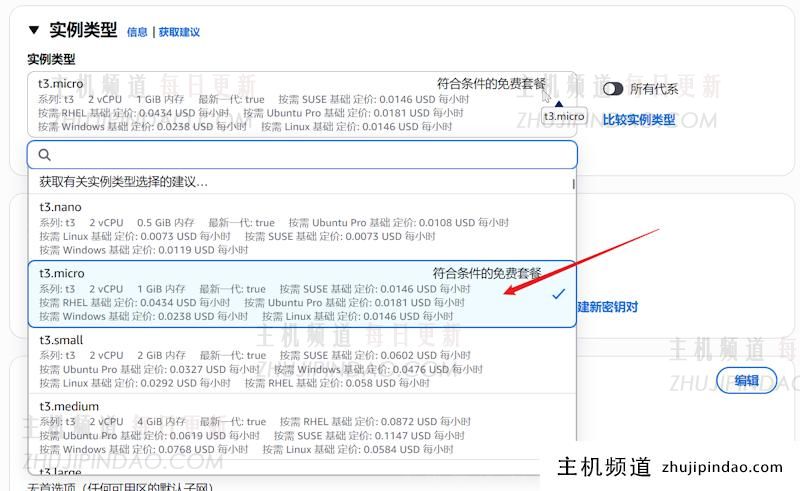This screenshot has height=491, width=800.
Task: Select 获取有关实例类型选择的建议 option
Action: (x=301, y=182)
